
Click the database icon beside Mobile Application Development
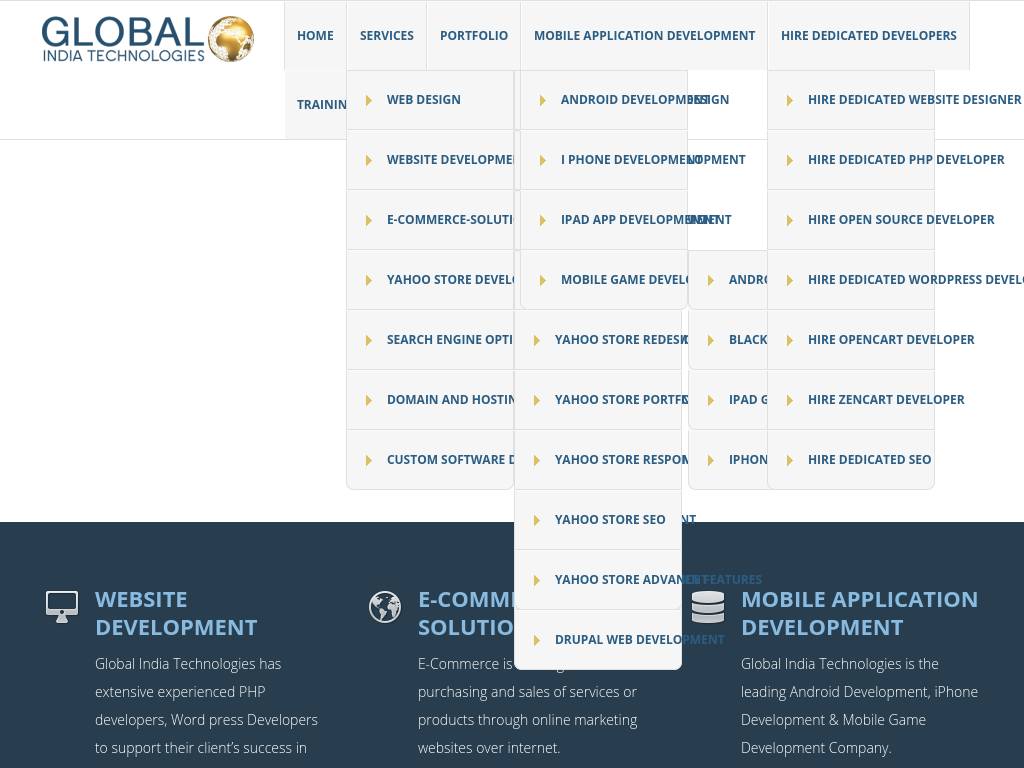click(708, 606)
